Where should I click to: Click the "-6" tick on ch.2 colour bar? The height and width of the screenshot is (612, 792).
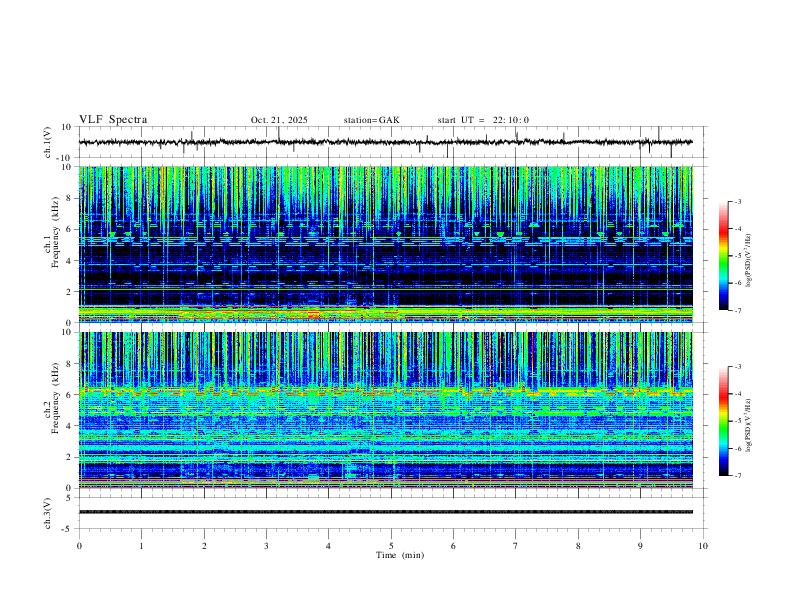pos(737,448)
